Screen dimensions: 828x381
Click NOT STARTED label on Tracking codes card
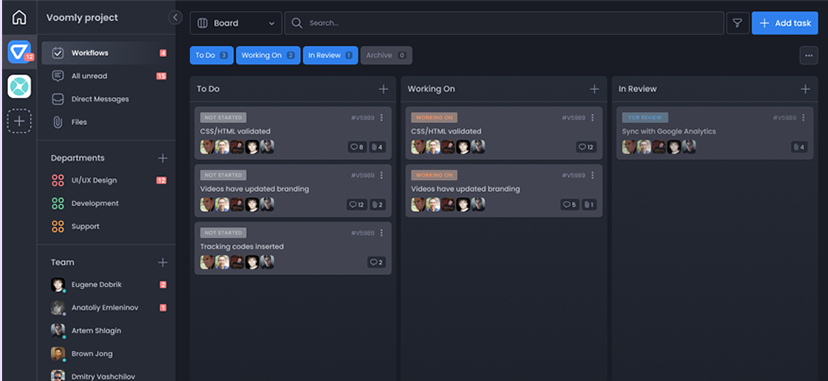coord(223,233)
